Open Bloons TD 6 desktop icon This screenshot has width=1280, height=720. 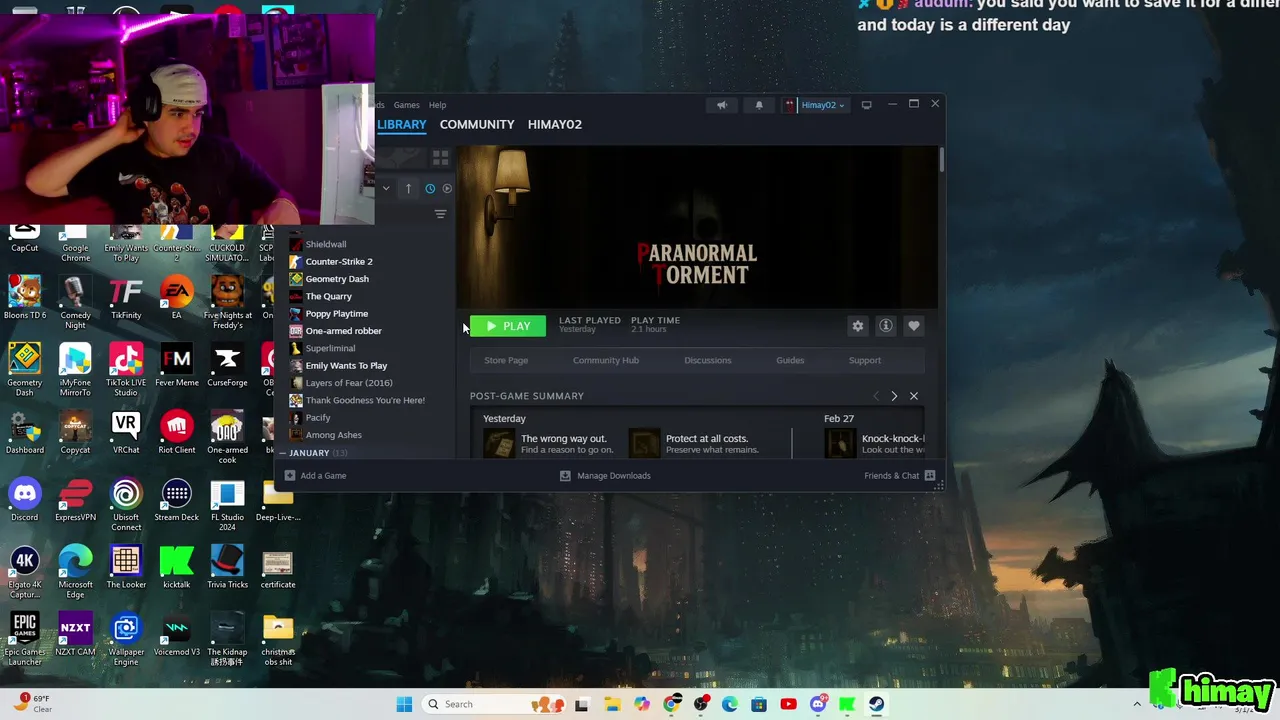[x=25, y=298]
